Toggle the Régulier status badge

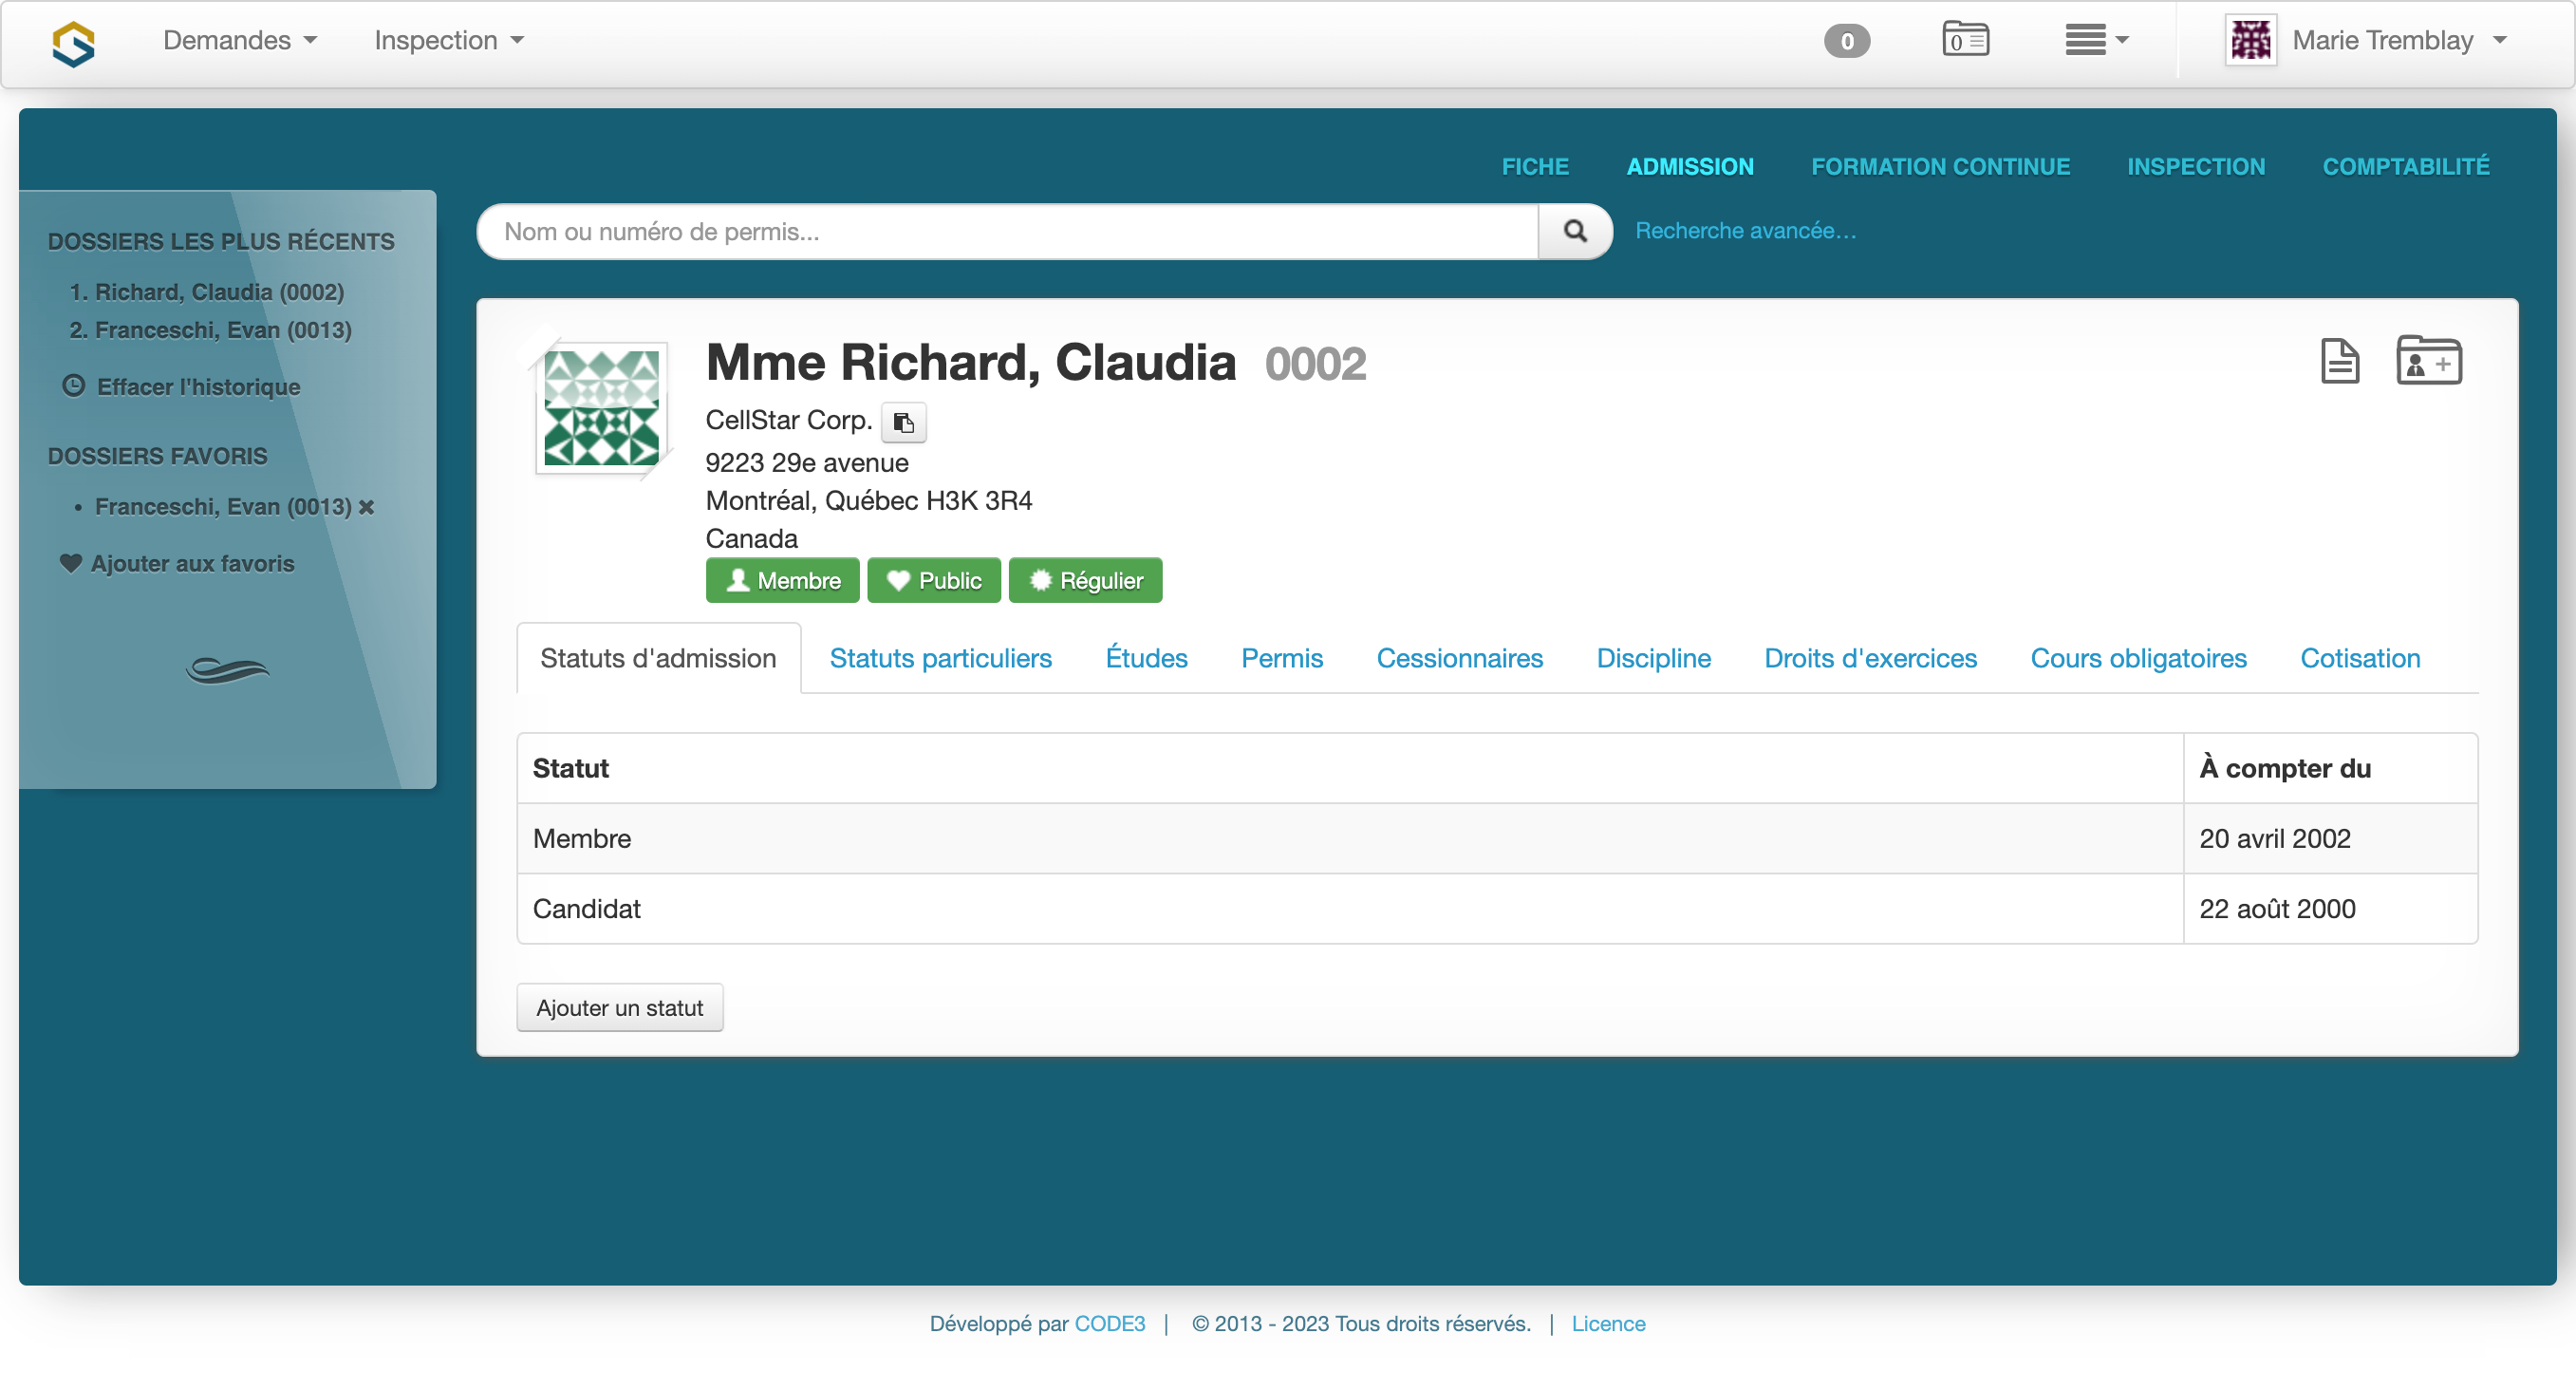pos(1086,578)
